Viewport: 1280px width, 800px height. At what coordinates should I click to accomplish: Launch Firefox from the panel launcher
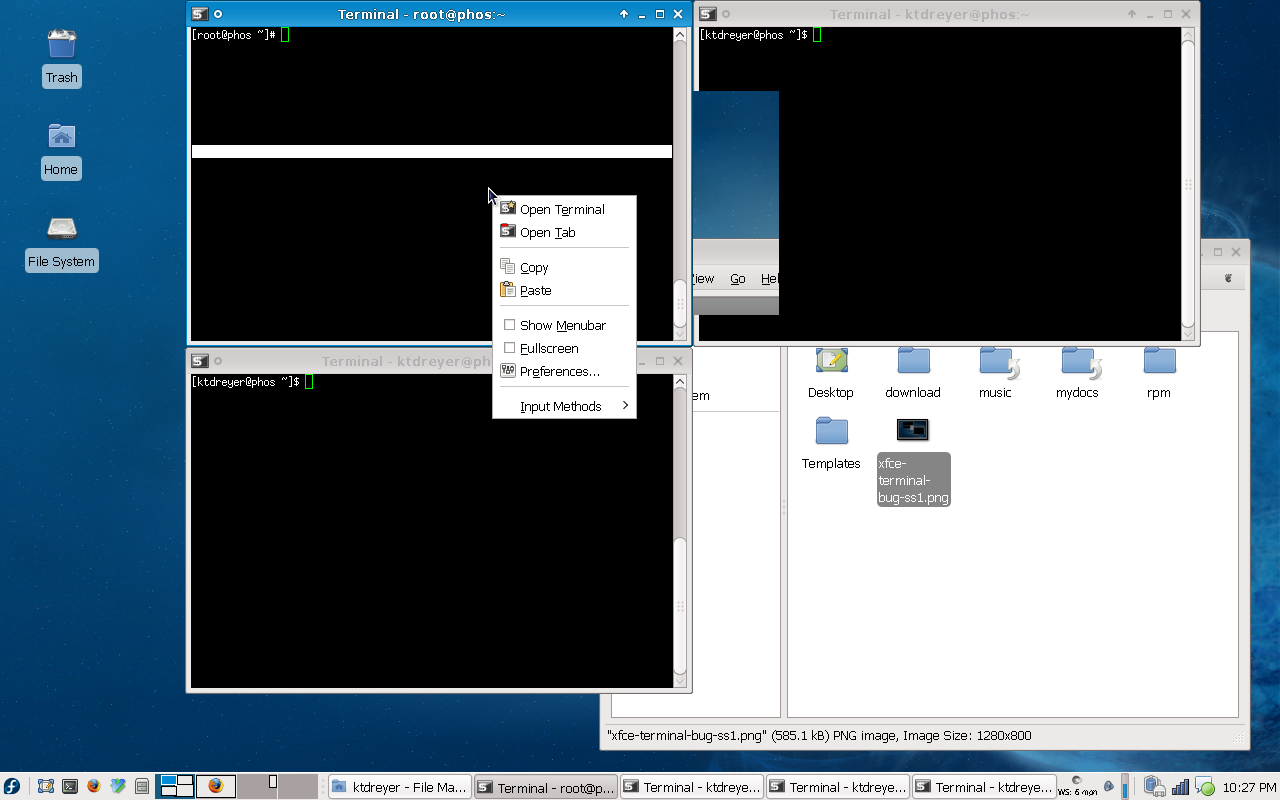(x=94, y=786)
